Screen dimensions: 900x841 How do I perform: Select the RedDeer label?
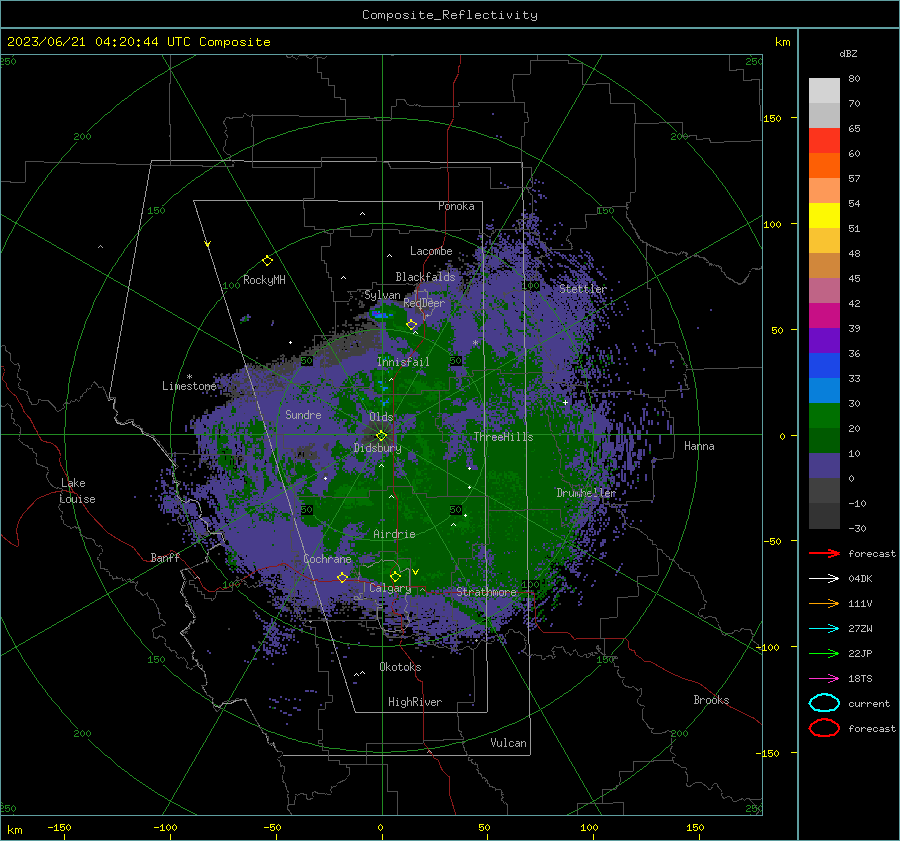tap(424, 303)
